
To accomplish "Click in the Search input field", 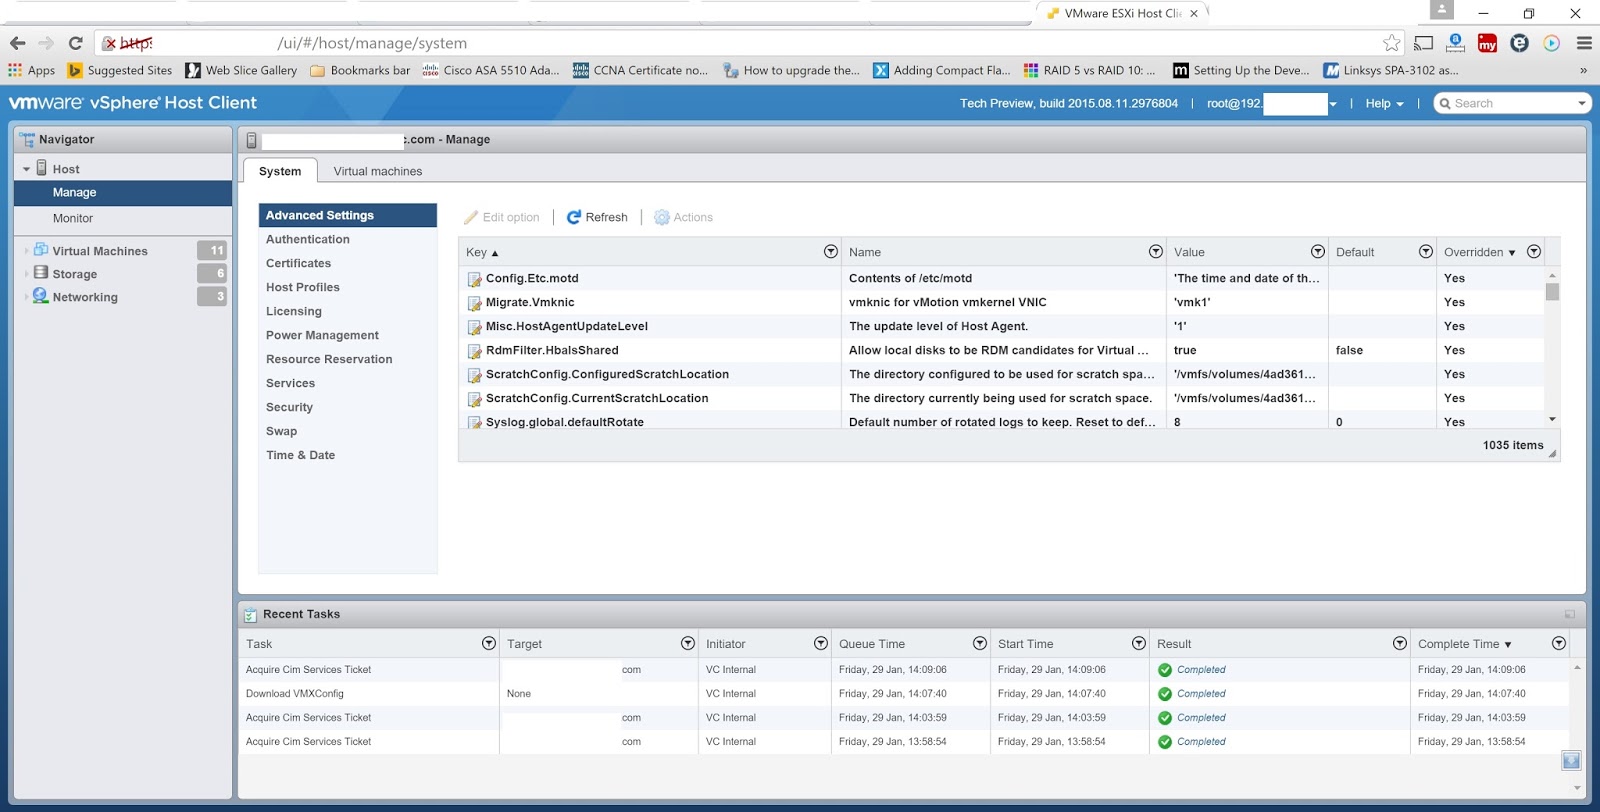I will (x=1513, y=103).
